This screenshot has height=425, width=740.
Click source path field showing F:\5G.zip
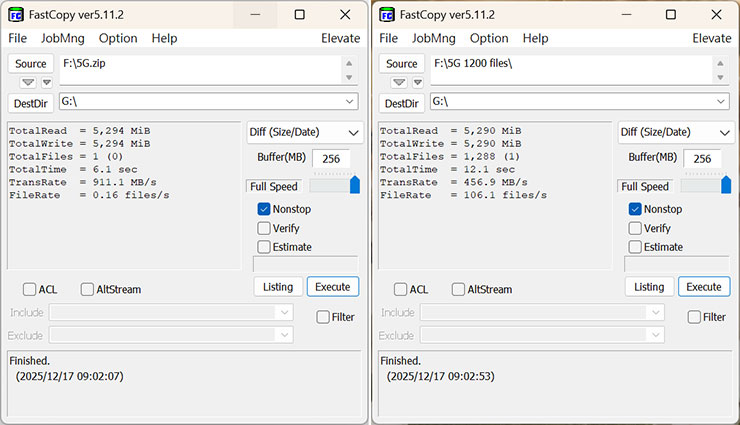202,70
